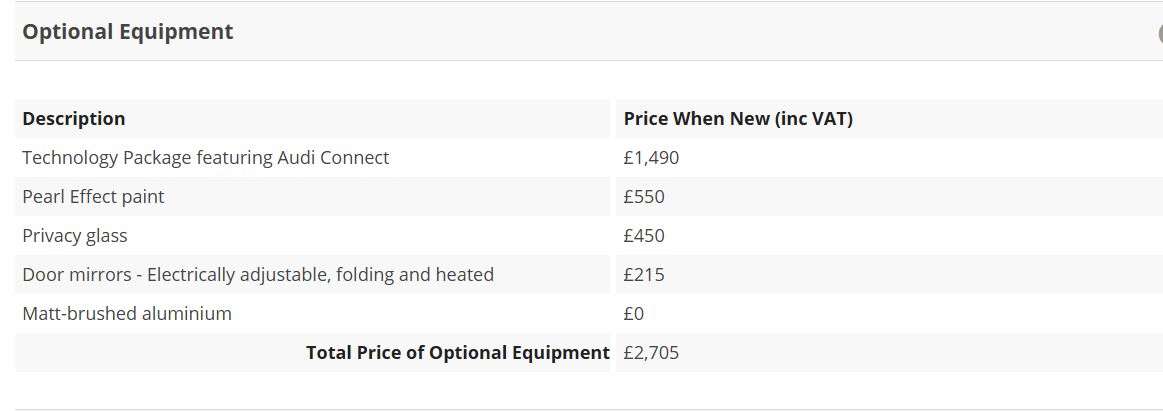Collapse the Optional Equipment section heading
The height and width of the screenshot is (411, 1163).
coord(128,32)
